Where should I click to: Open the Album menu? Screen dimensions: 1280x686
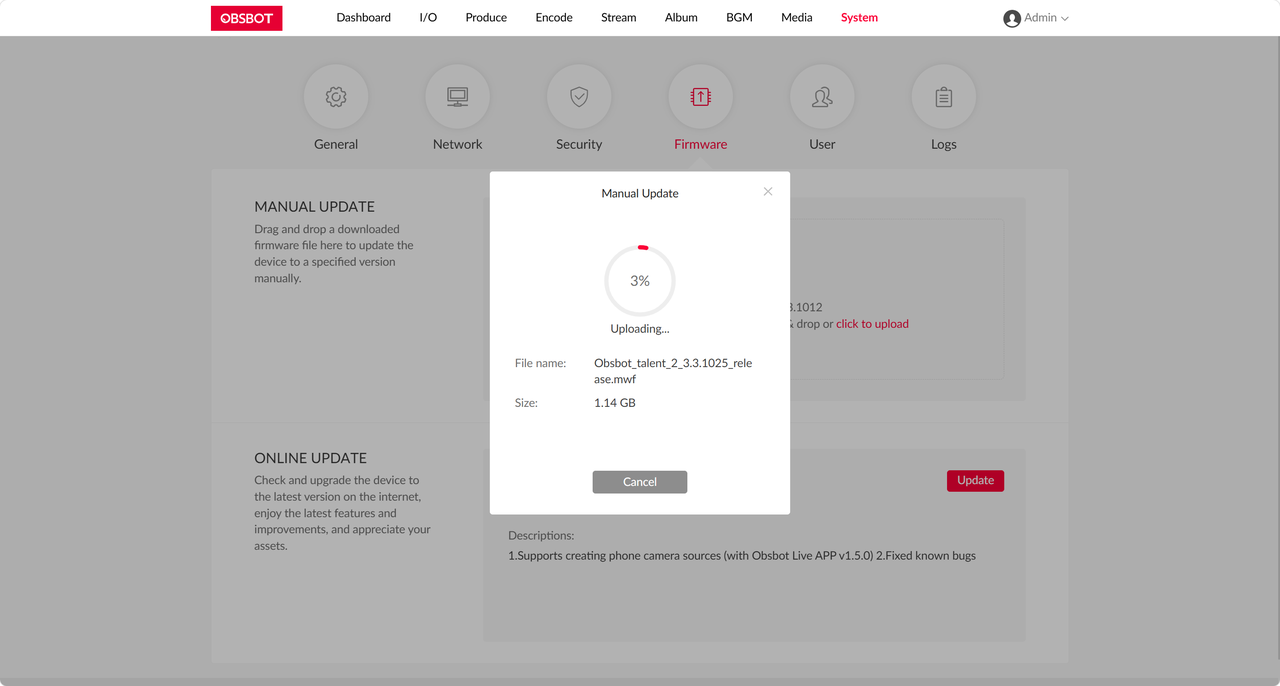[x=681, y=17]
